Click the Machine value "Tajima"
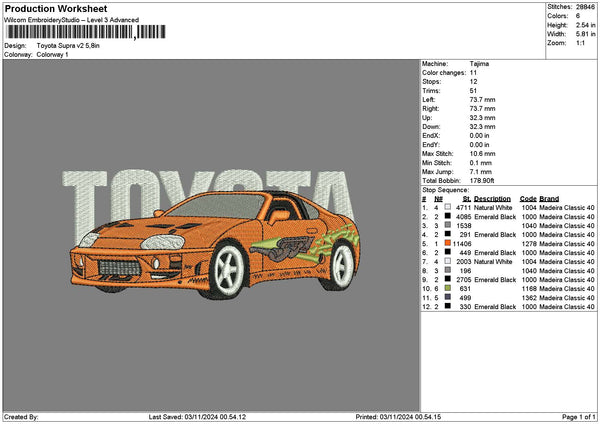 (x=479, y=64)
